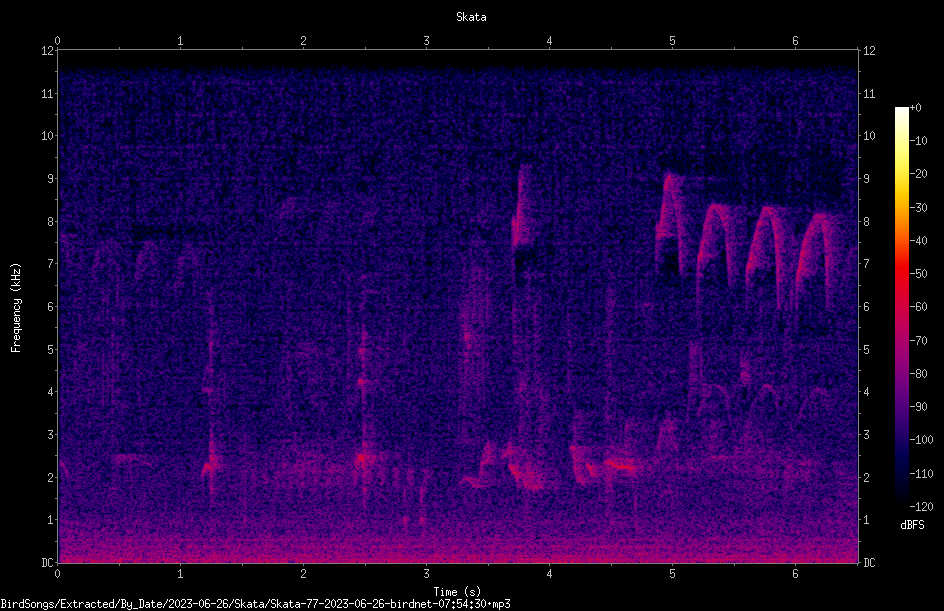The height and width of the screenshot is (611, 944).
Task: Click the "-50" value on the dBFS scale
Action: 918,274
